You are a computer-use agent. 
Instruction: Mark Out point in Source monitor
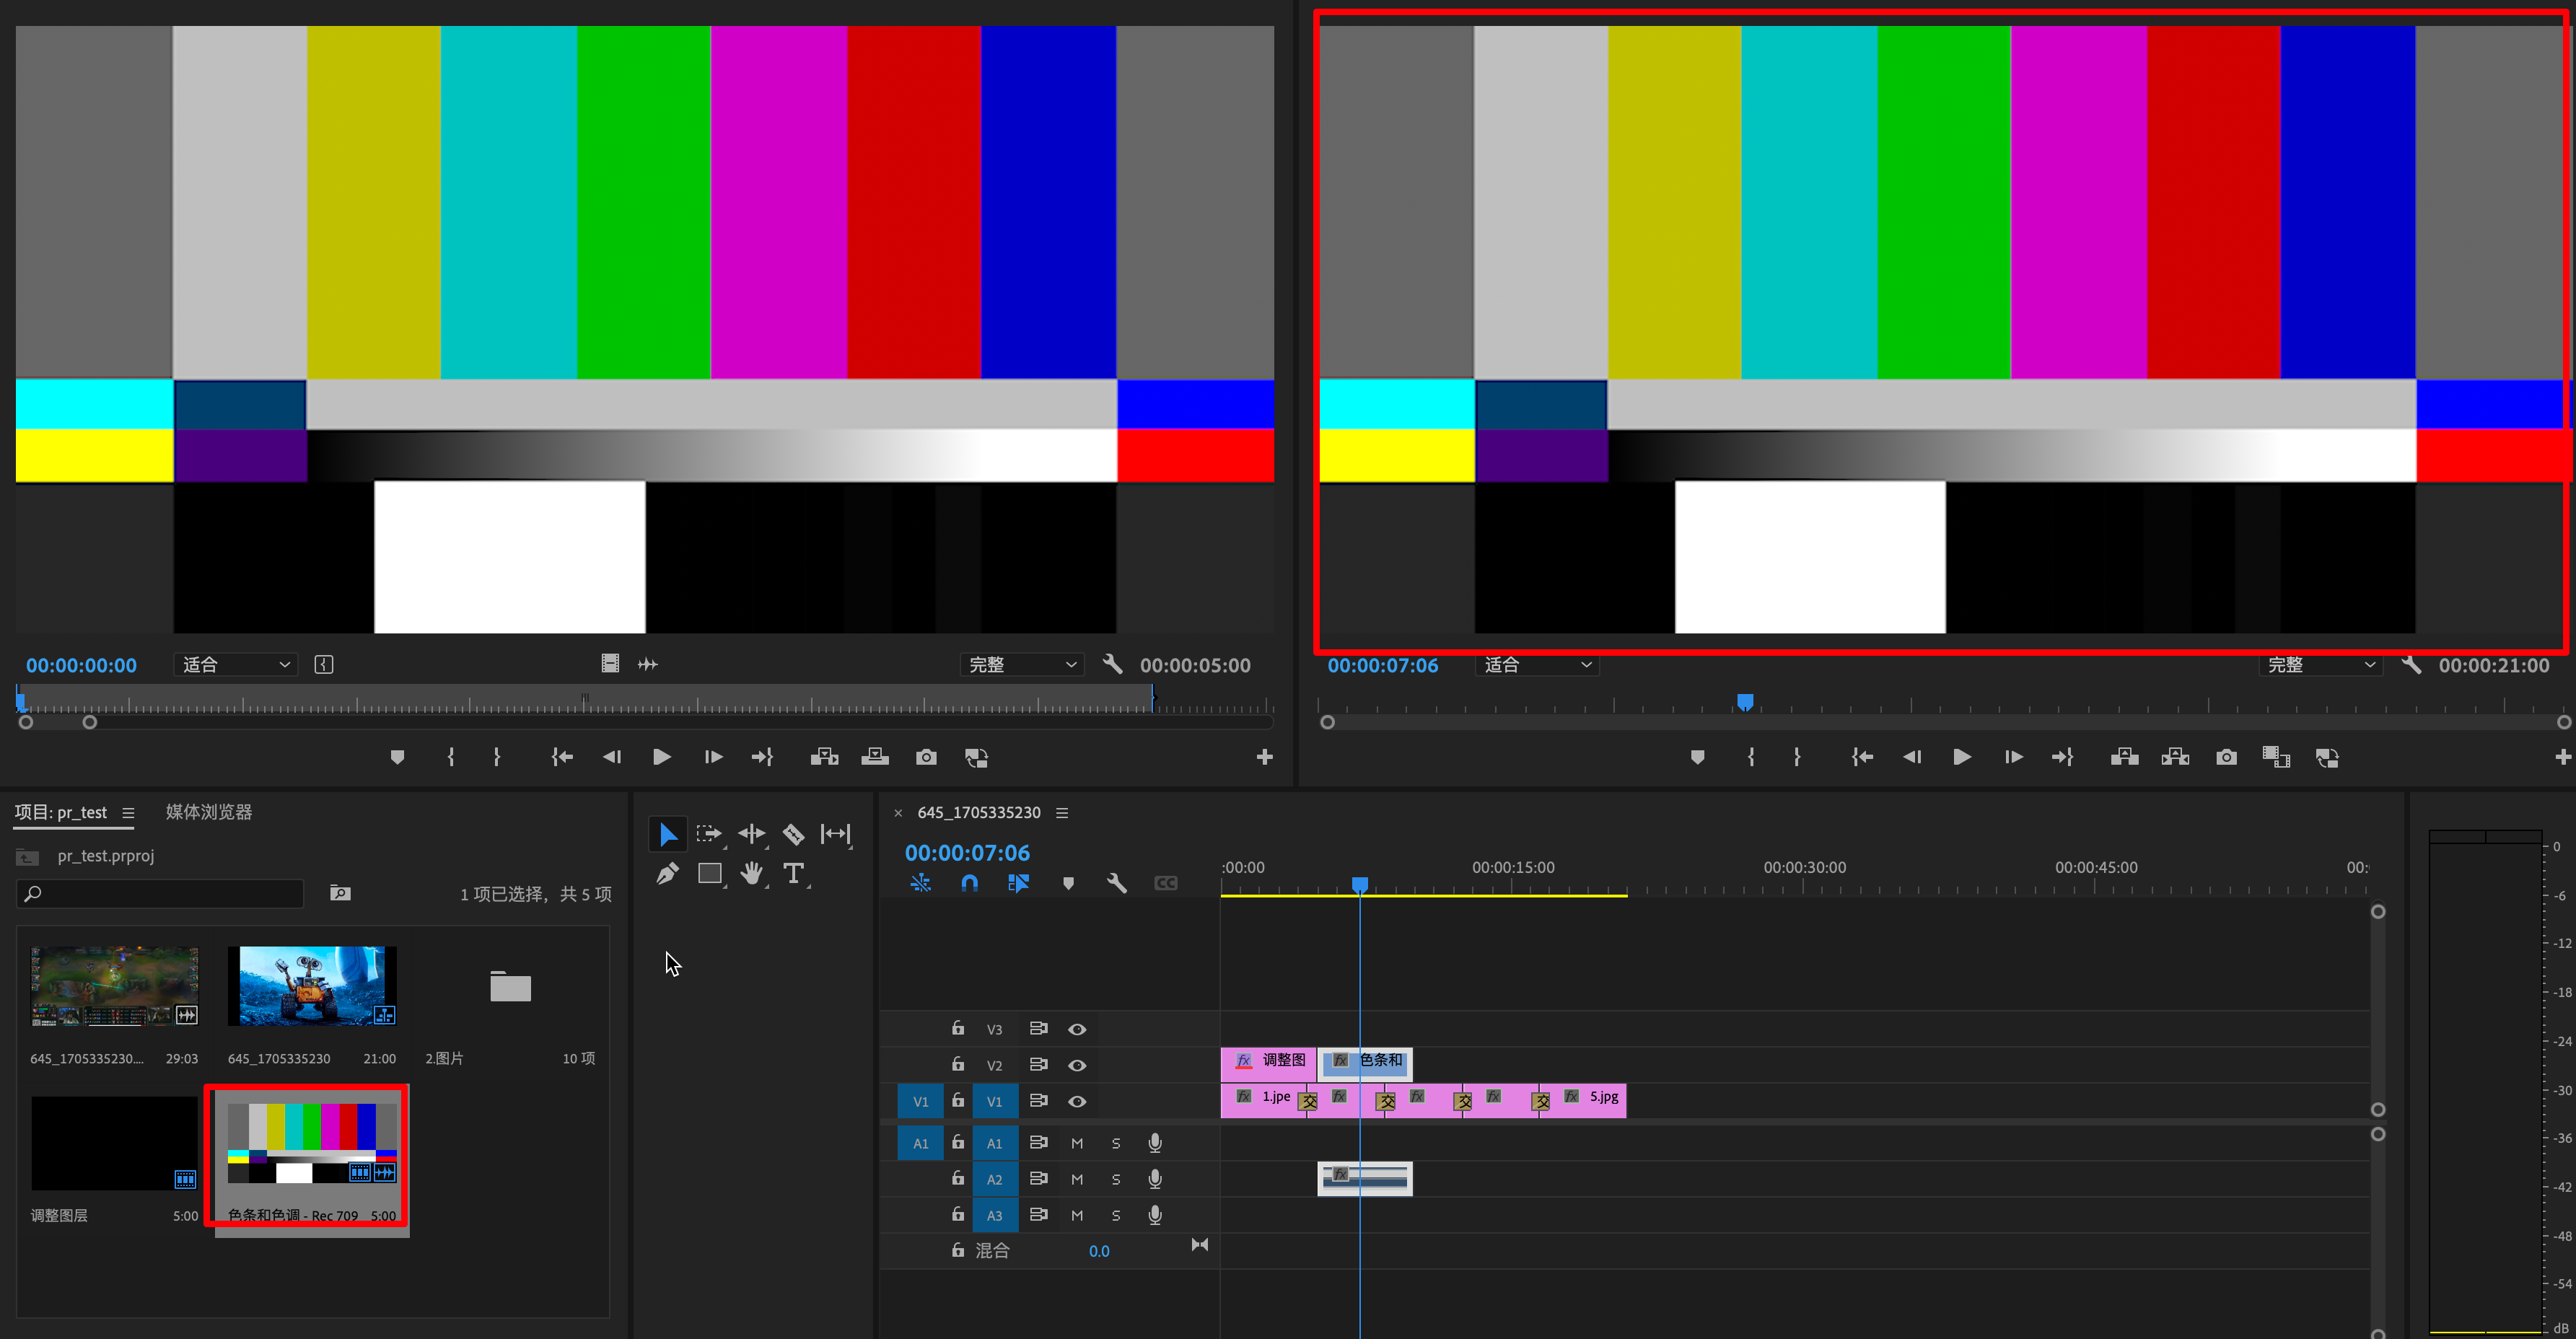pos(497,757)
